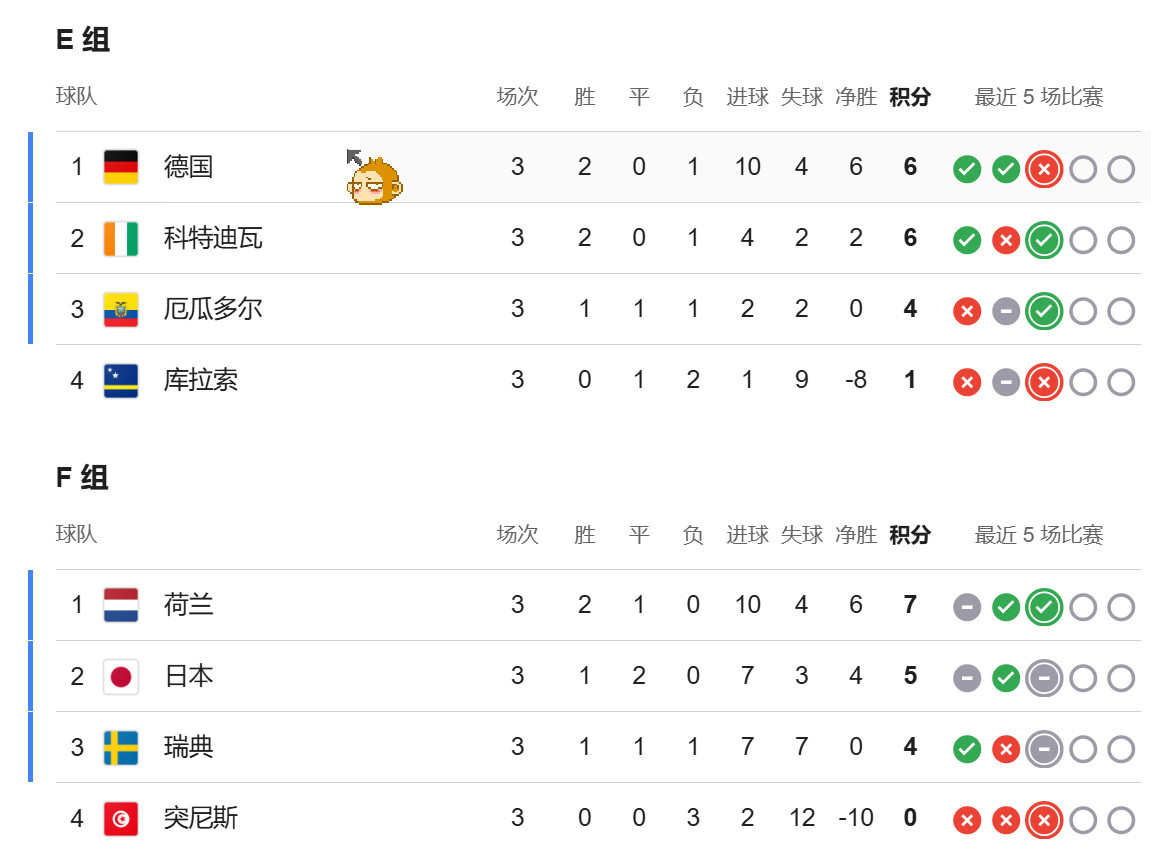Screen dimensions: 1151x863
Task: Click Germany's red-ringed loss icon
Action: (1044, 170)
